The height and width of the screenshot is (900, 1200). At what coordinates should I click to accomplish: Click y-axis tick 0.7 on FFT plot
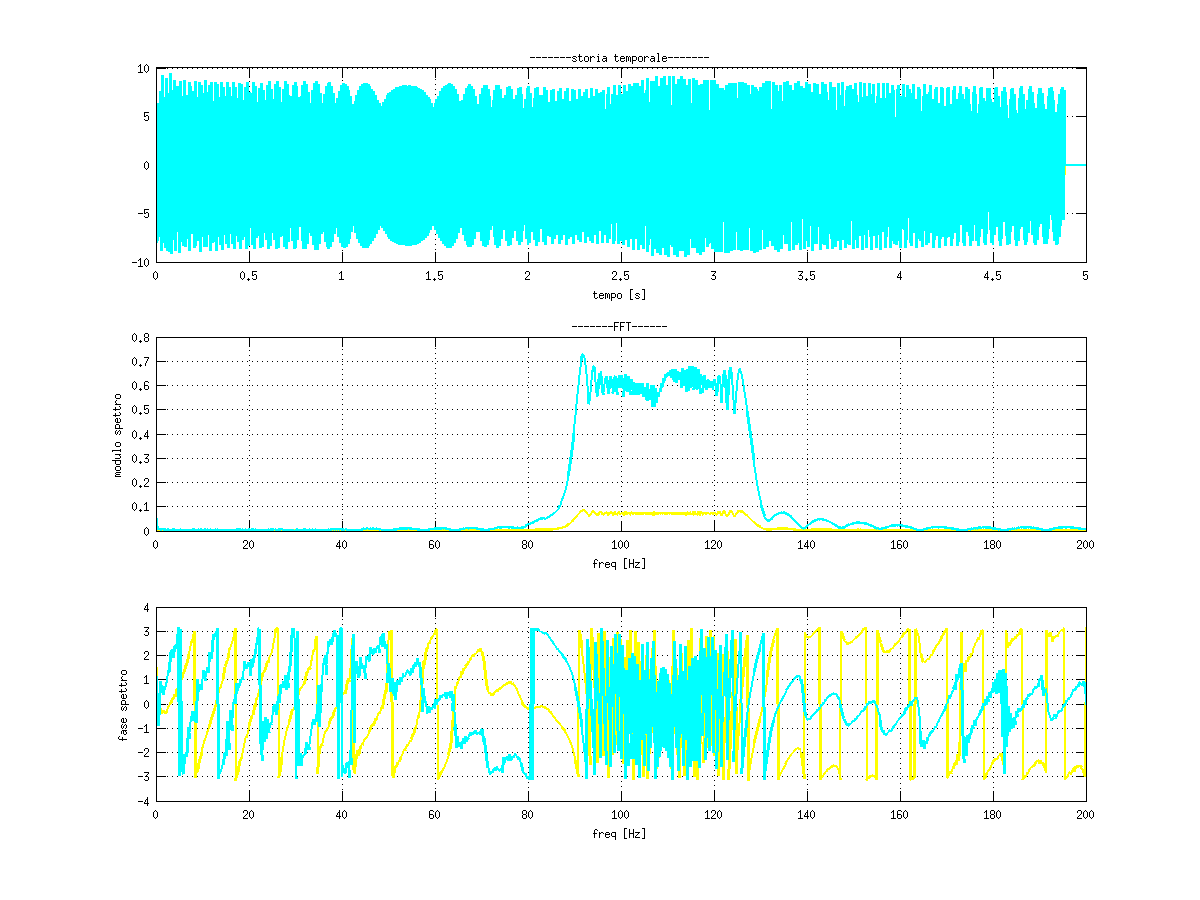(x=141, y=362)
